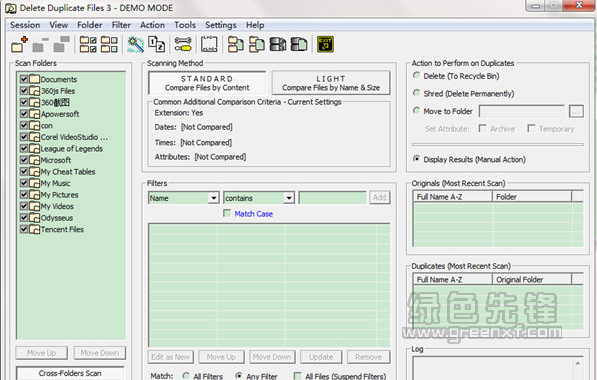597x380 pixels.
Task: Click the filter Remove button
Action: click(369, 357)
